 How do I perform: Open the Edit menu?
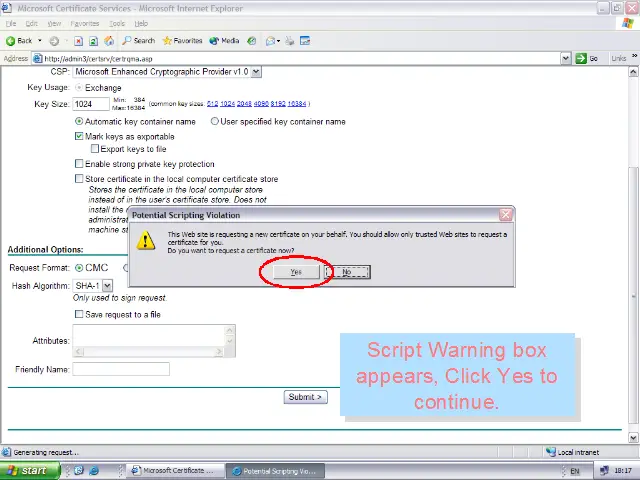tap(31, 23)
